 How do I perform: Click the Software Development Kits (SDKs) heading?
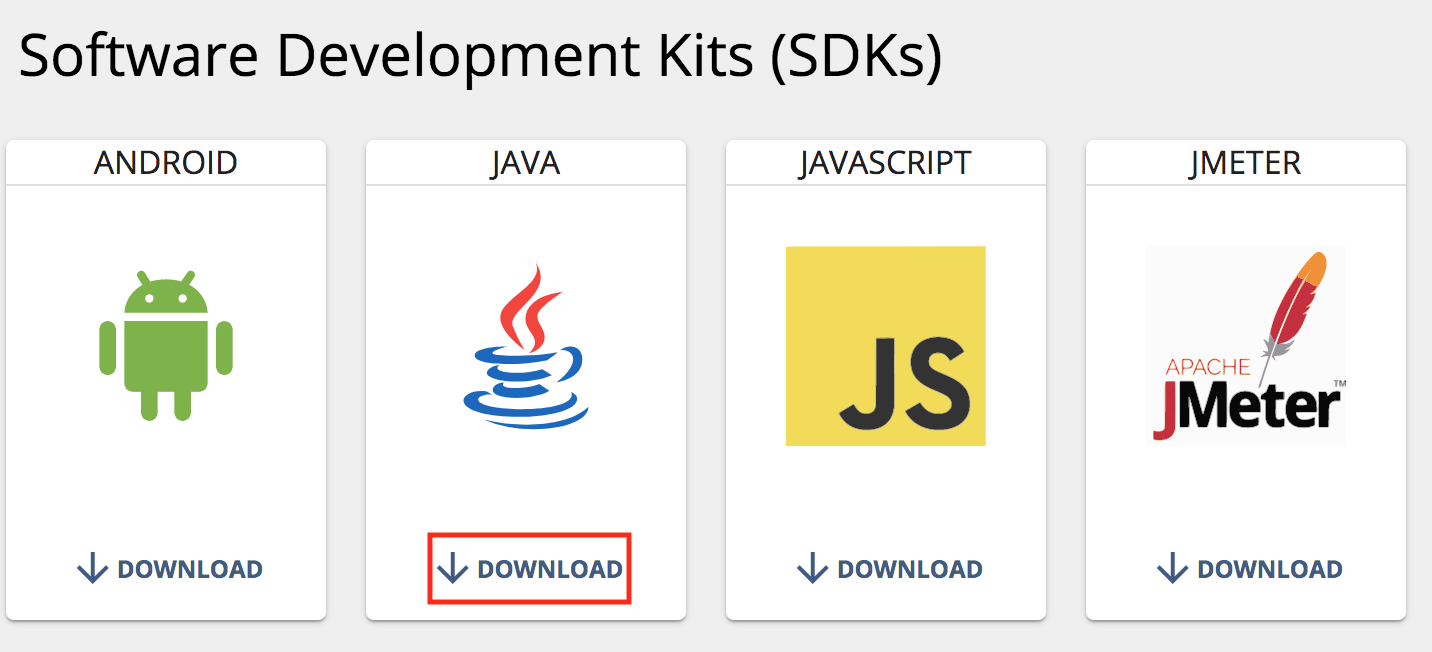[480, 57]
